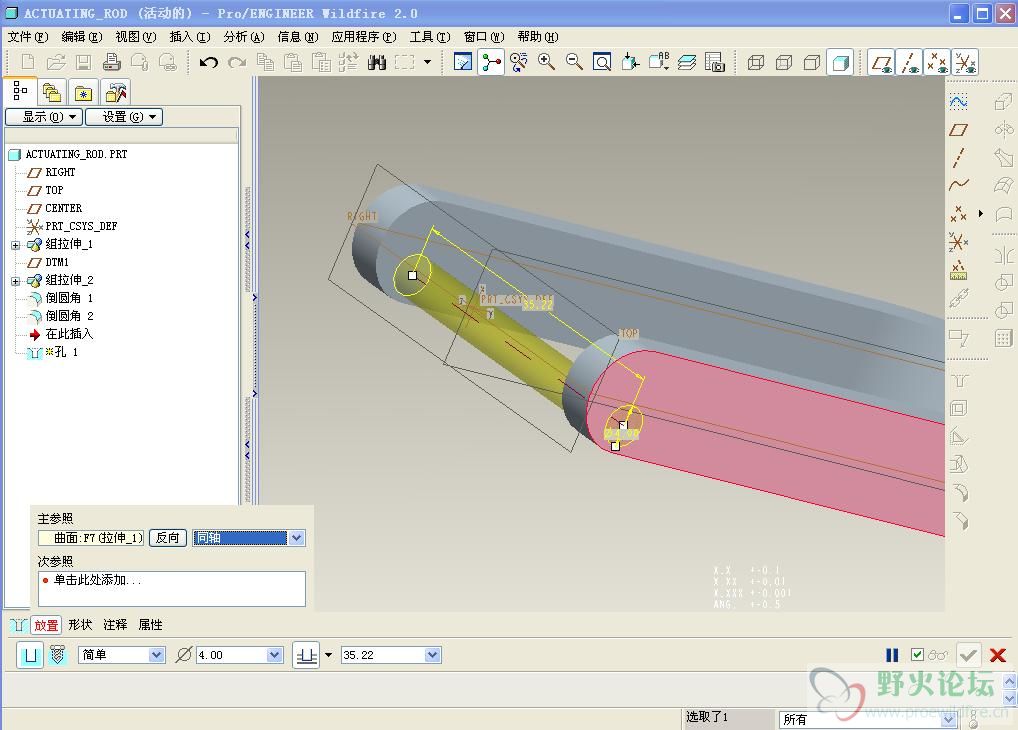Select the standard threaded hole type icon
1018x730 pixels.
point(58,655)
